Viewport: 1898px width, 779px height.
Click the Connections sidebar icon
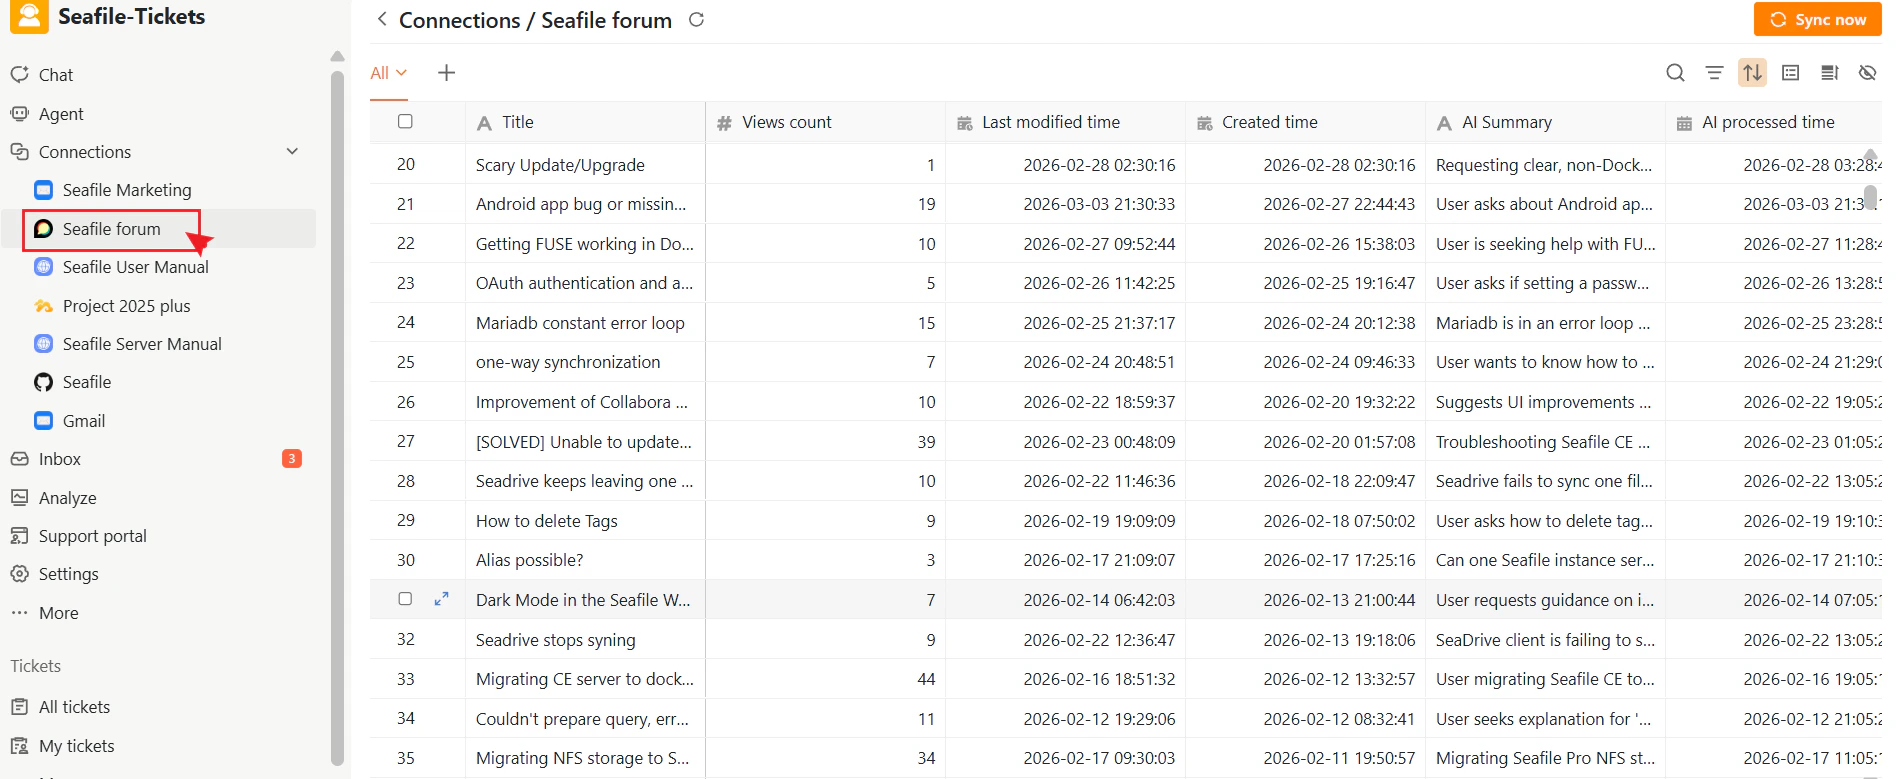tap(19, 151)
